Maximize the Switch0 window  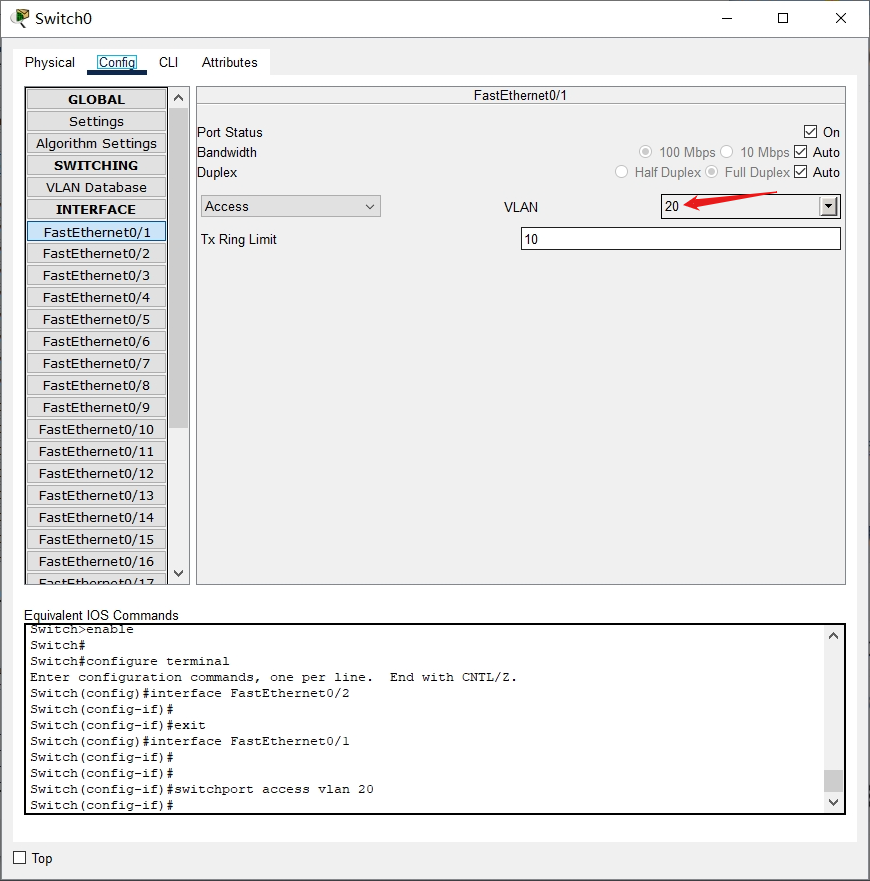(x=782, y=19)
